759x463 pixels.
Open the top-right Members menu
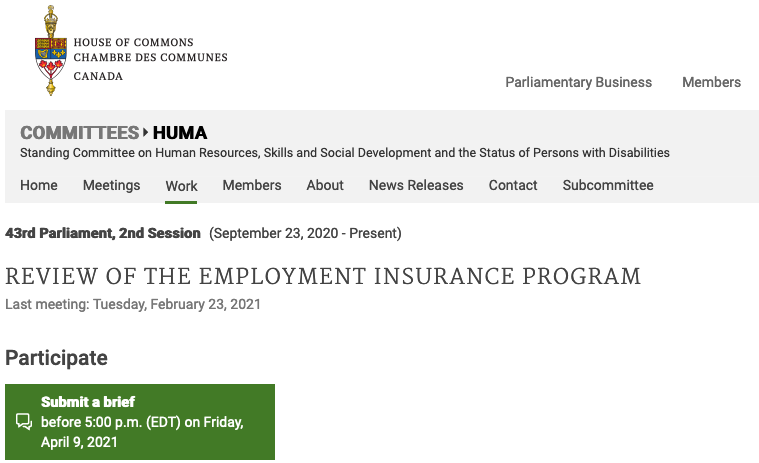pos(711,82)
